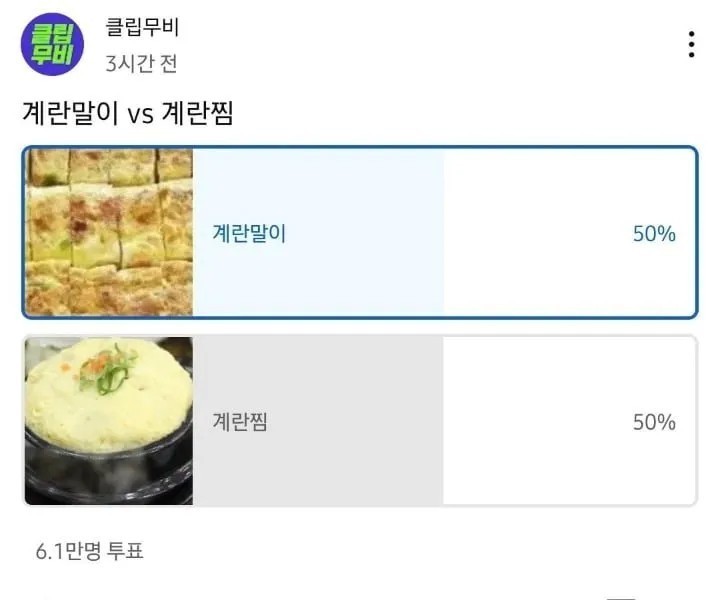Click the word 계란말이 in the post heading
Image resolution: width=720 pixels, height=600 pixels.
tap(70, 114)
